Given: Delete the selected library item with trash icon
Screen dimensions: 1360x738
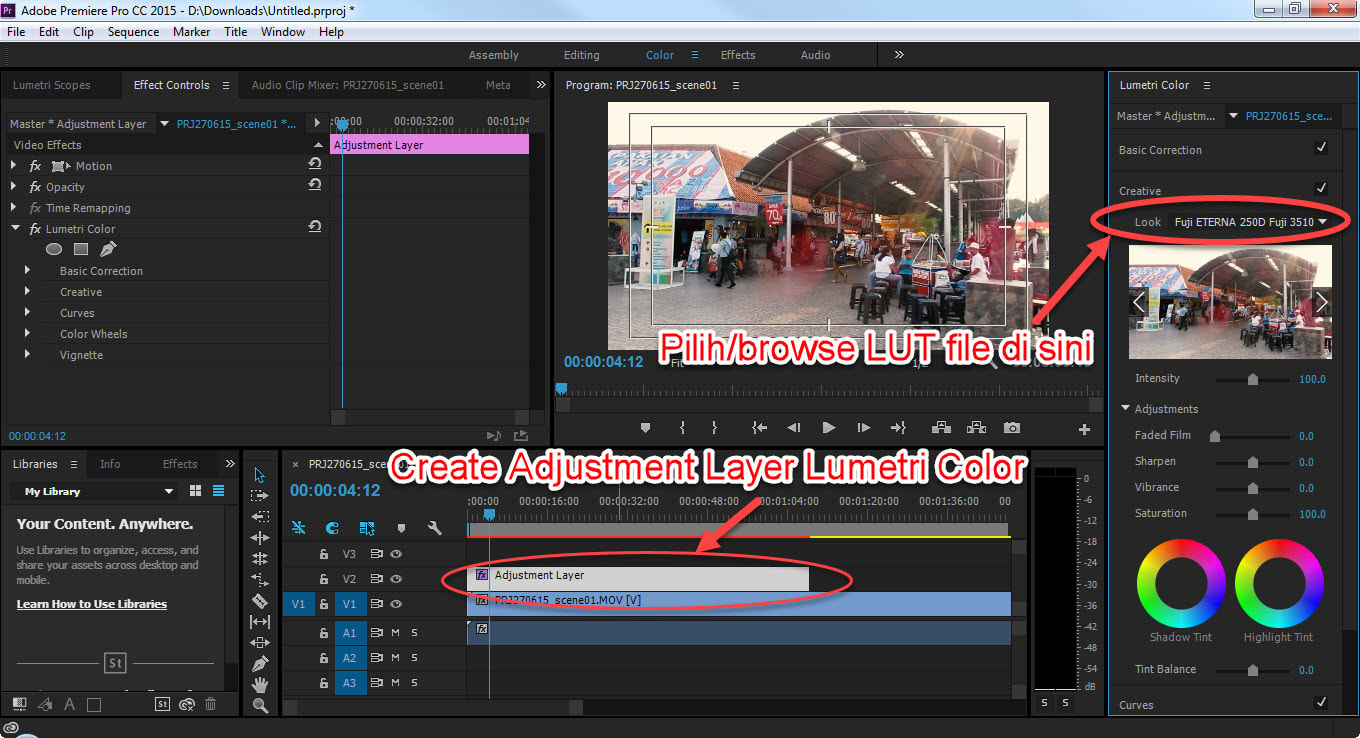Looking at the screenshot, I should 211,704.
